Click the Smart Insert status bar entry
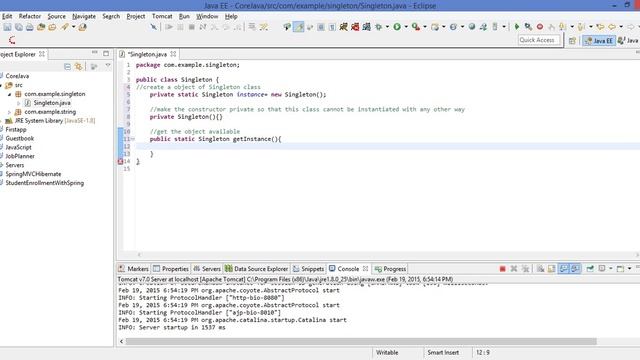This screenshot has height=360, width=640. (x=443, y=352)
